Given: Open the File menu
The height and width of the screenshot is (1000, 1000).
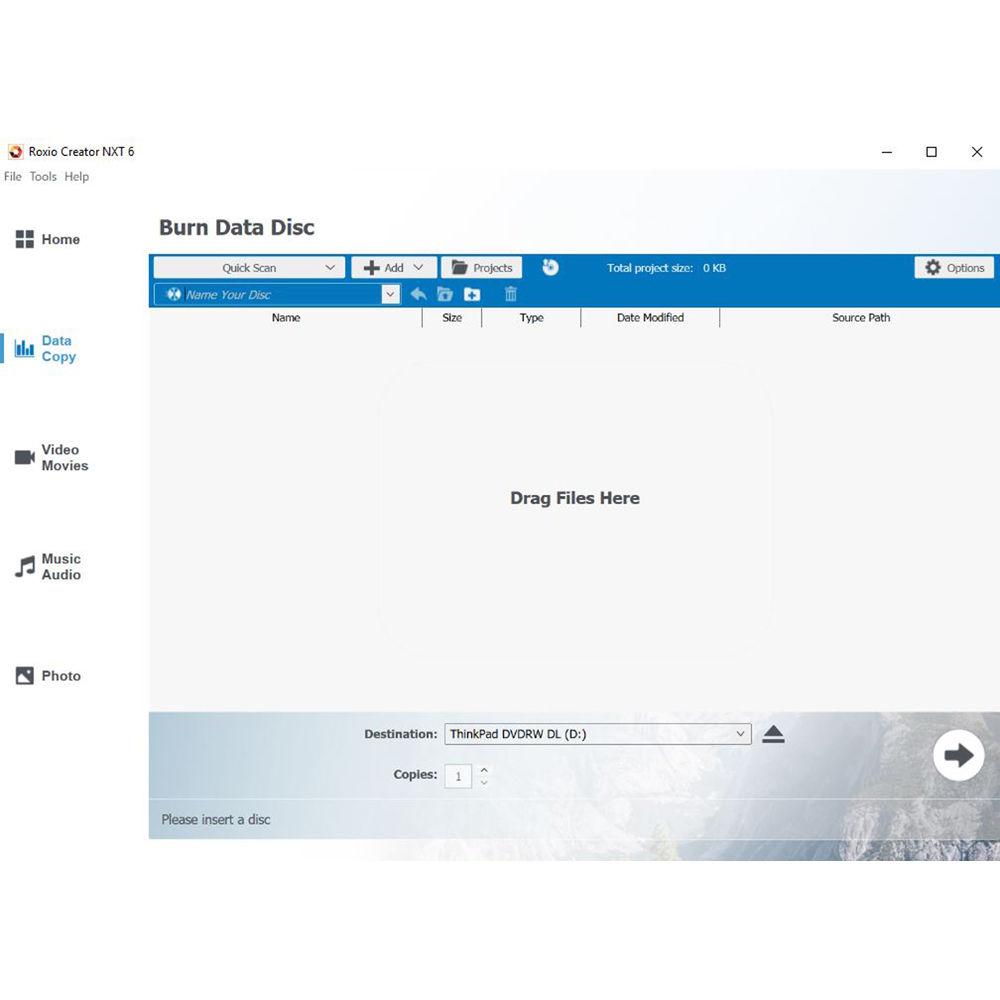Looking at the screenshot, I should (12, 176).
